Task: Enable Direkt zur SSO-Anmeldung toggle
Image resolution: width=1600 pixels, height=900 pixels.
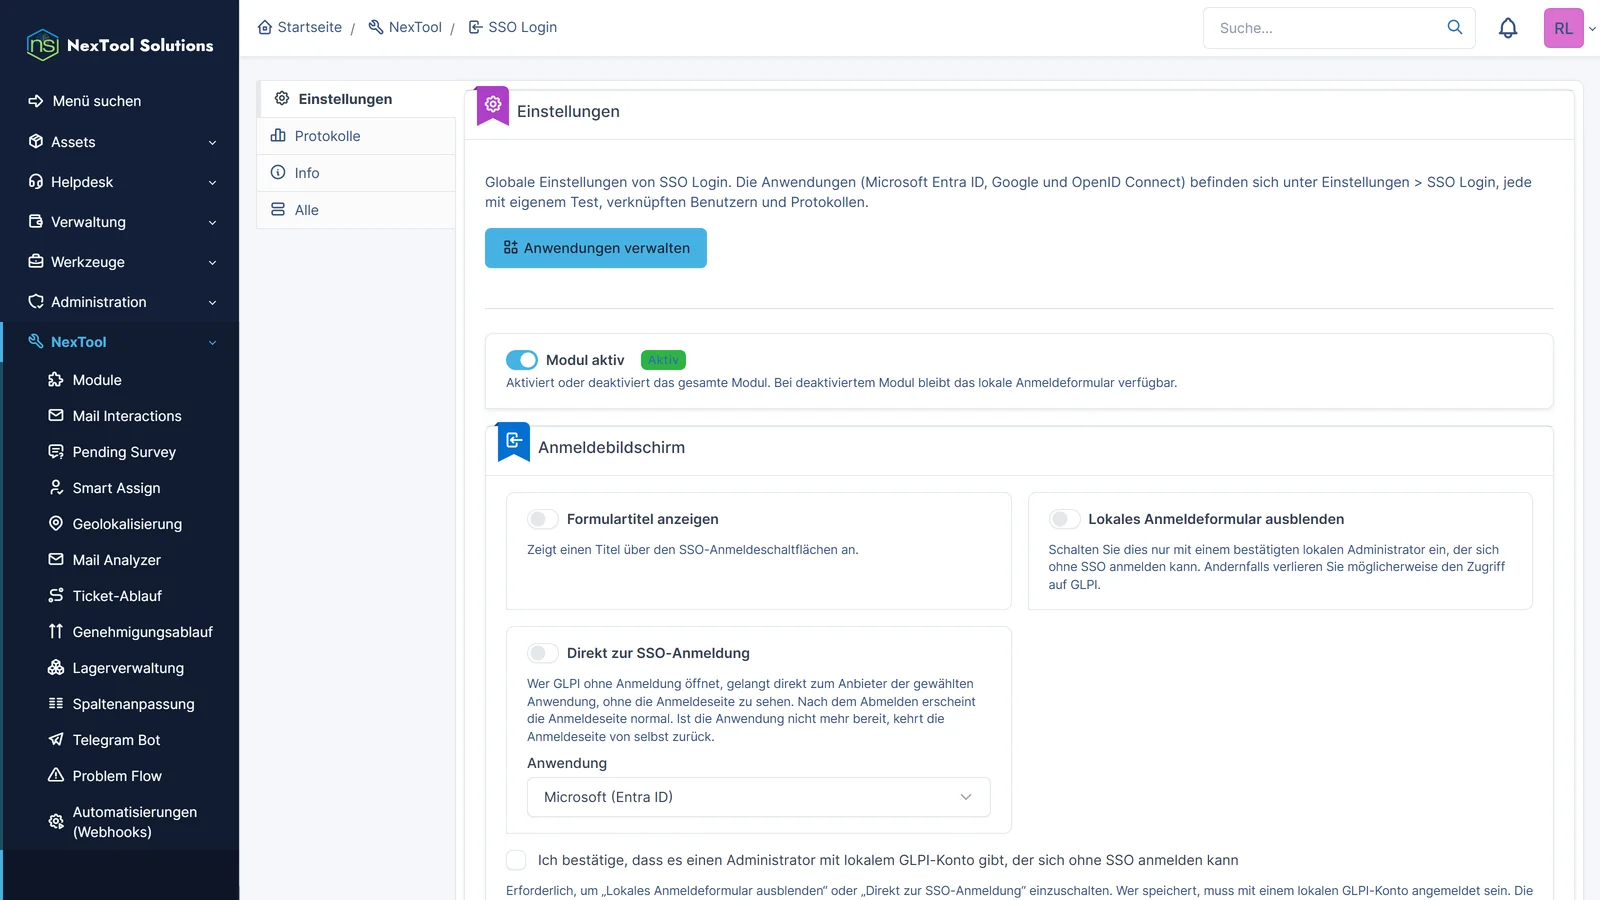Action: pos(543,653)
